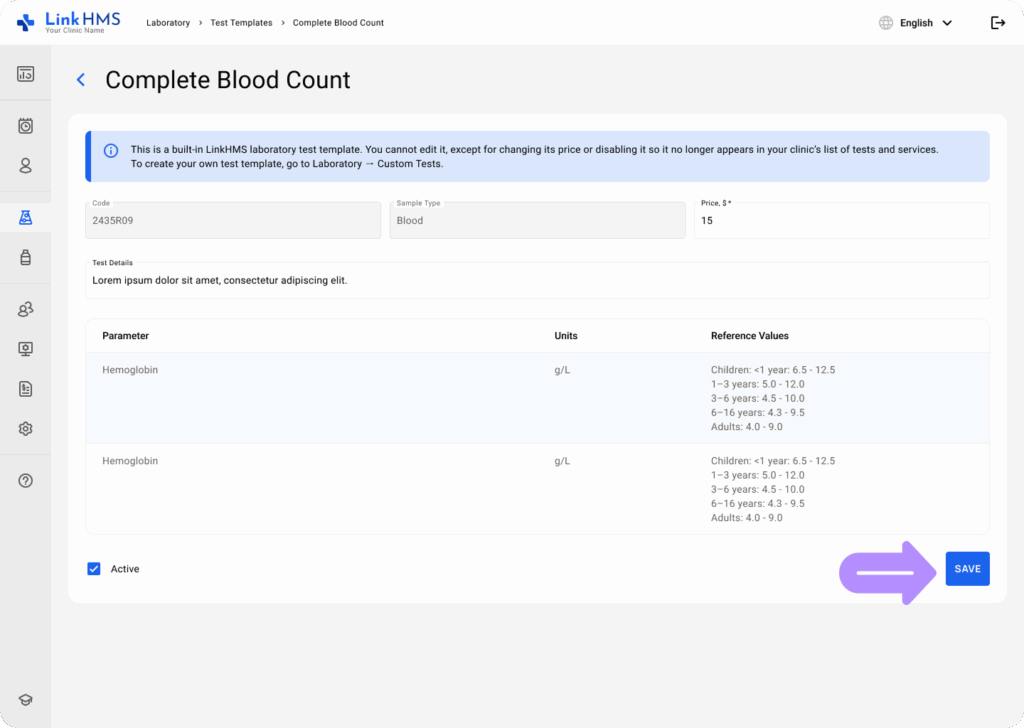Click the SAVE button
1024x728 pixels.
click(x=967, y=569)
